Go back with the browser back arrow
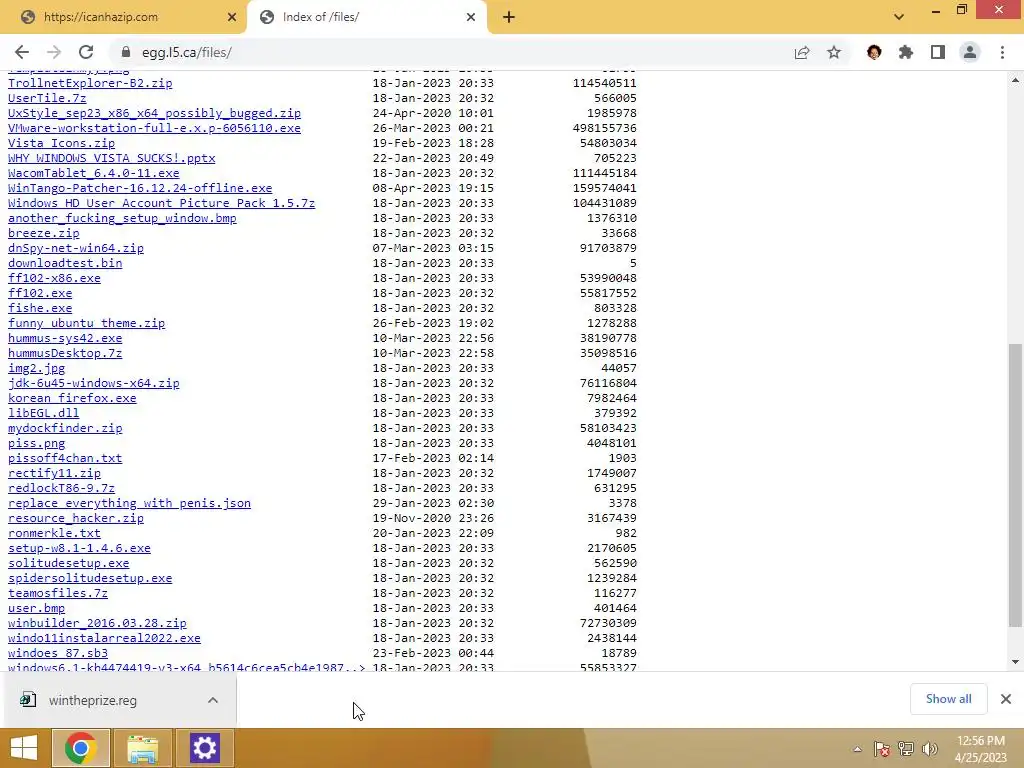Viewport: 1024px width, 768px height. coord(22,52)
